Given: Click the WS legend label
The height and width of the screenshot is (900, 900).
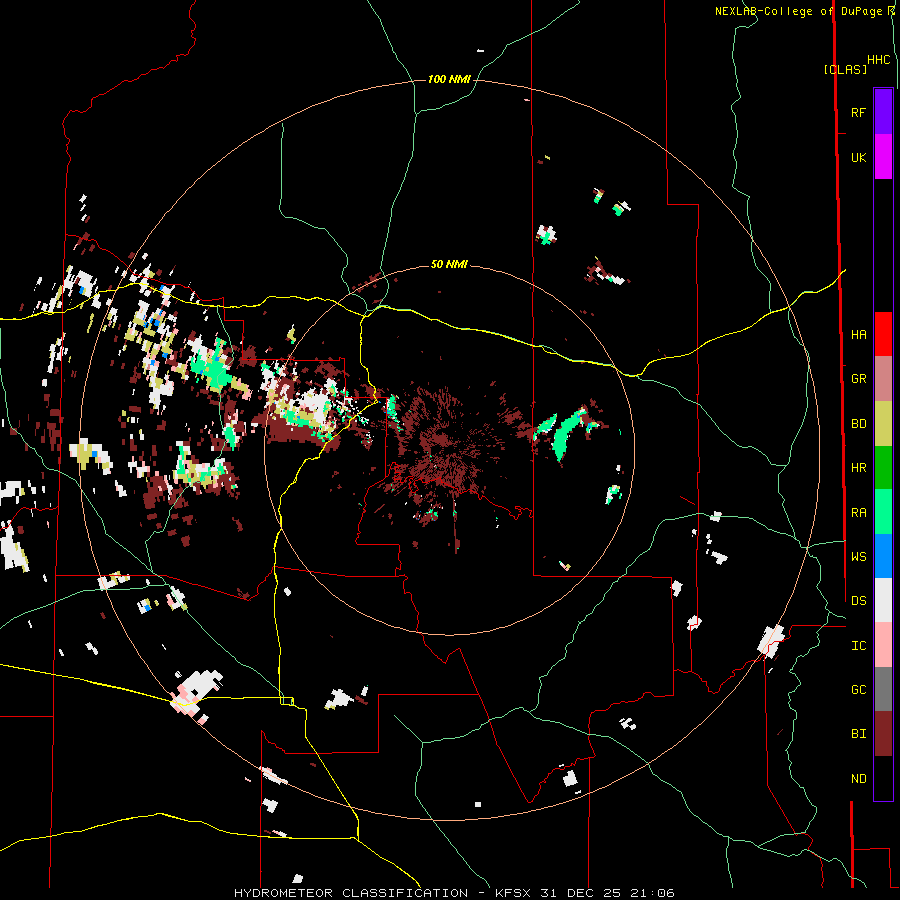Looking at the screenshot, I should click(858, 556).
